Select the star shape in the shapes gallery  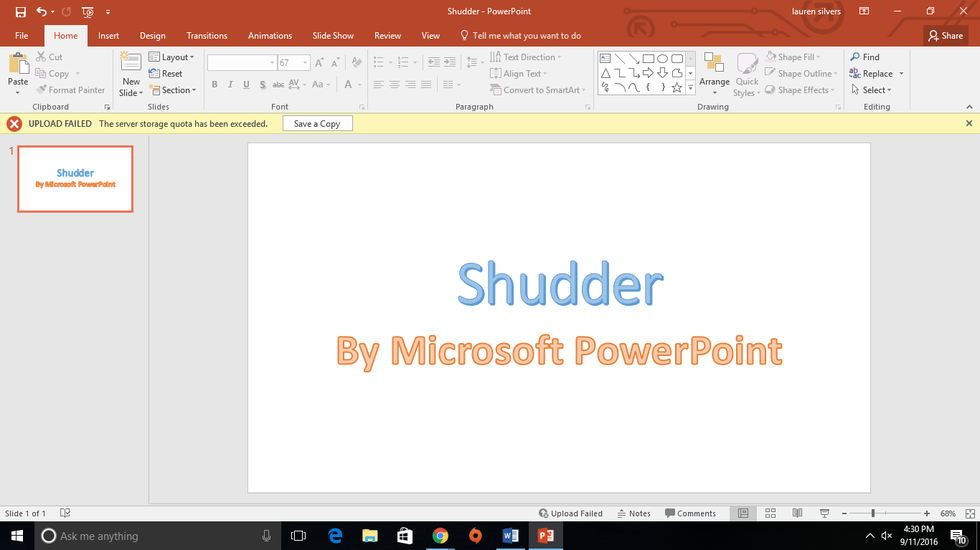tap(677, 88)
